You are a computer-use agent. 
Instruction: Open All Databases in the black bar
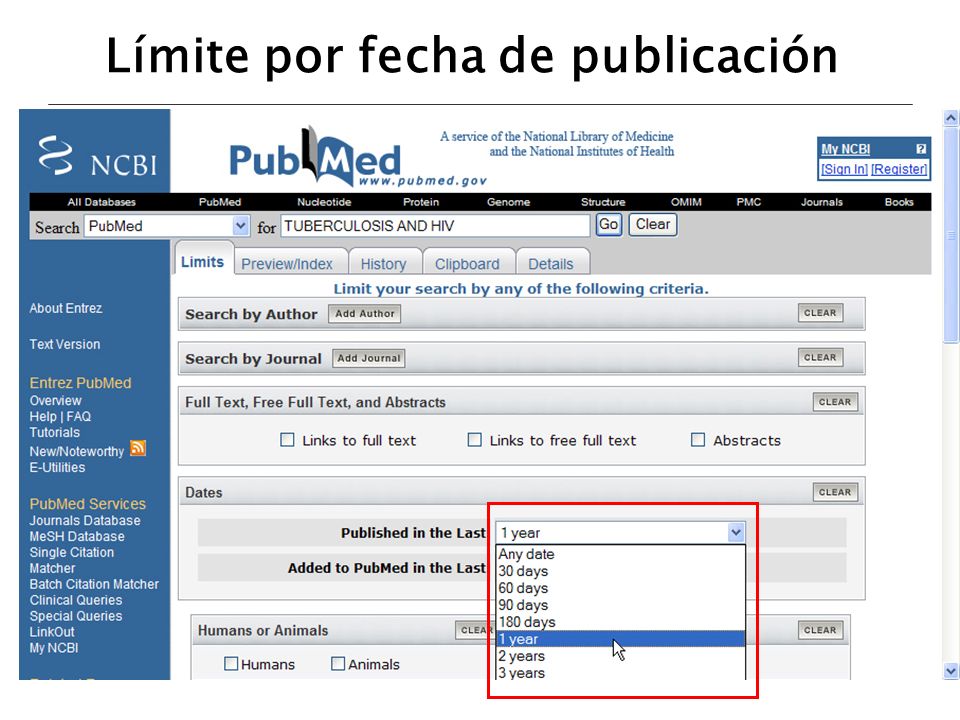point(102,202)
